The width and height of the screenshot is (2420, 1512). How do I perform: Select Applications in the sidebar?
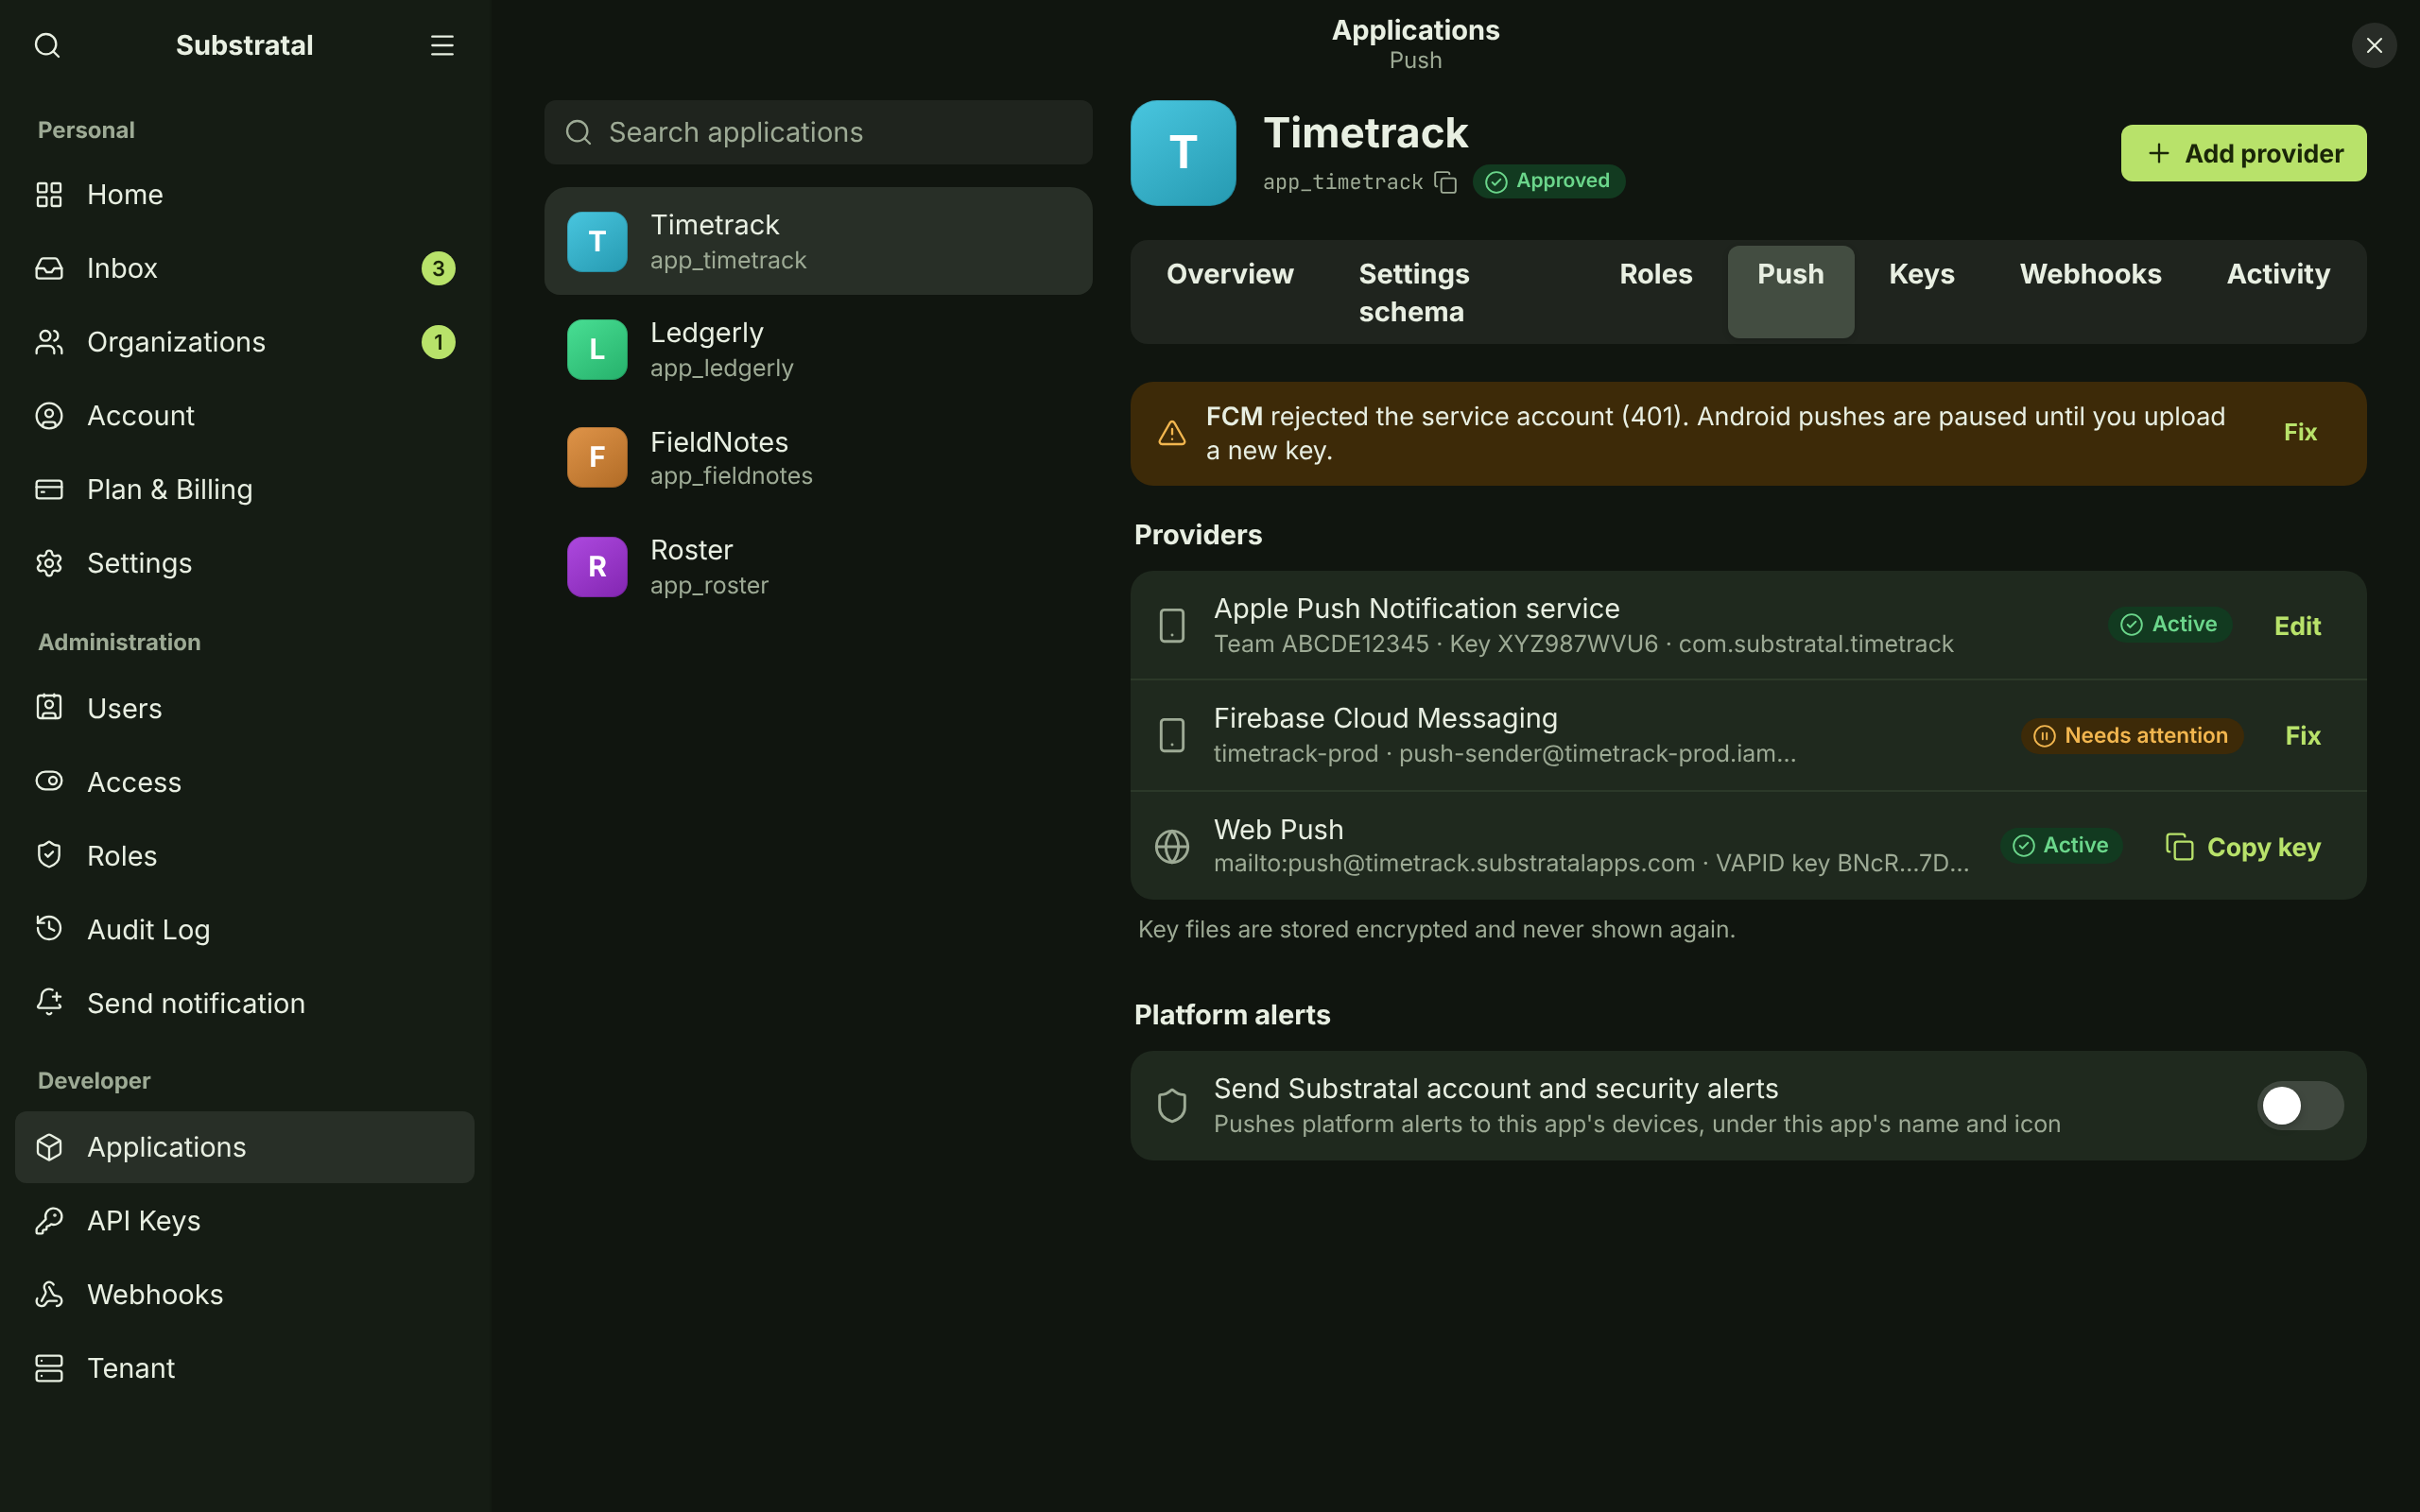[x=245, y=1147]
